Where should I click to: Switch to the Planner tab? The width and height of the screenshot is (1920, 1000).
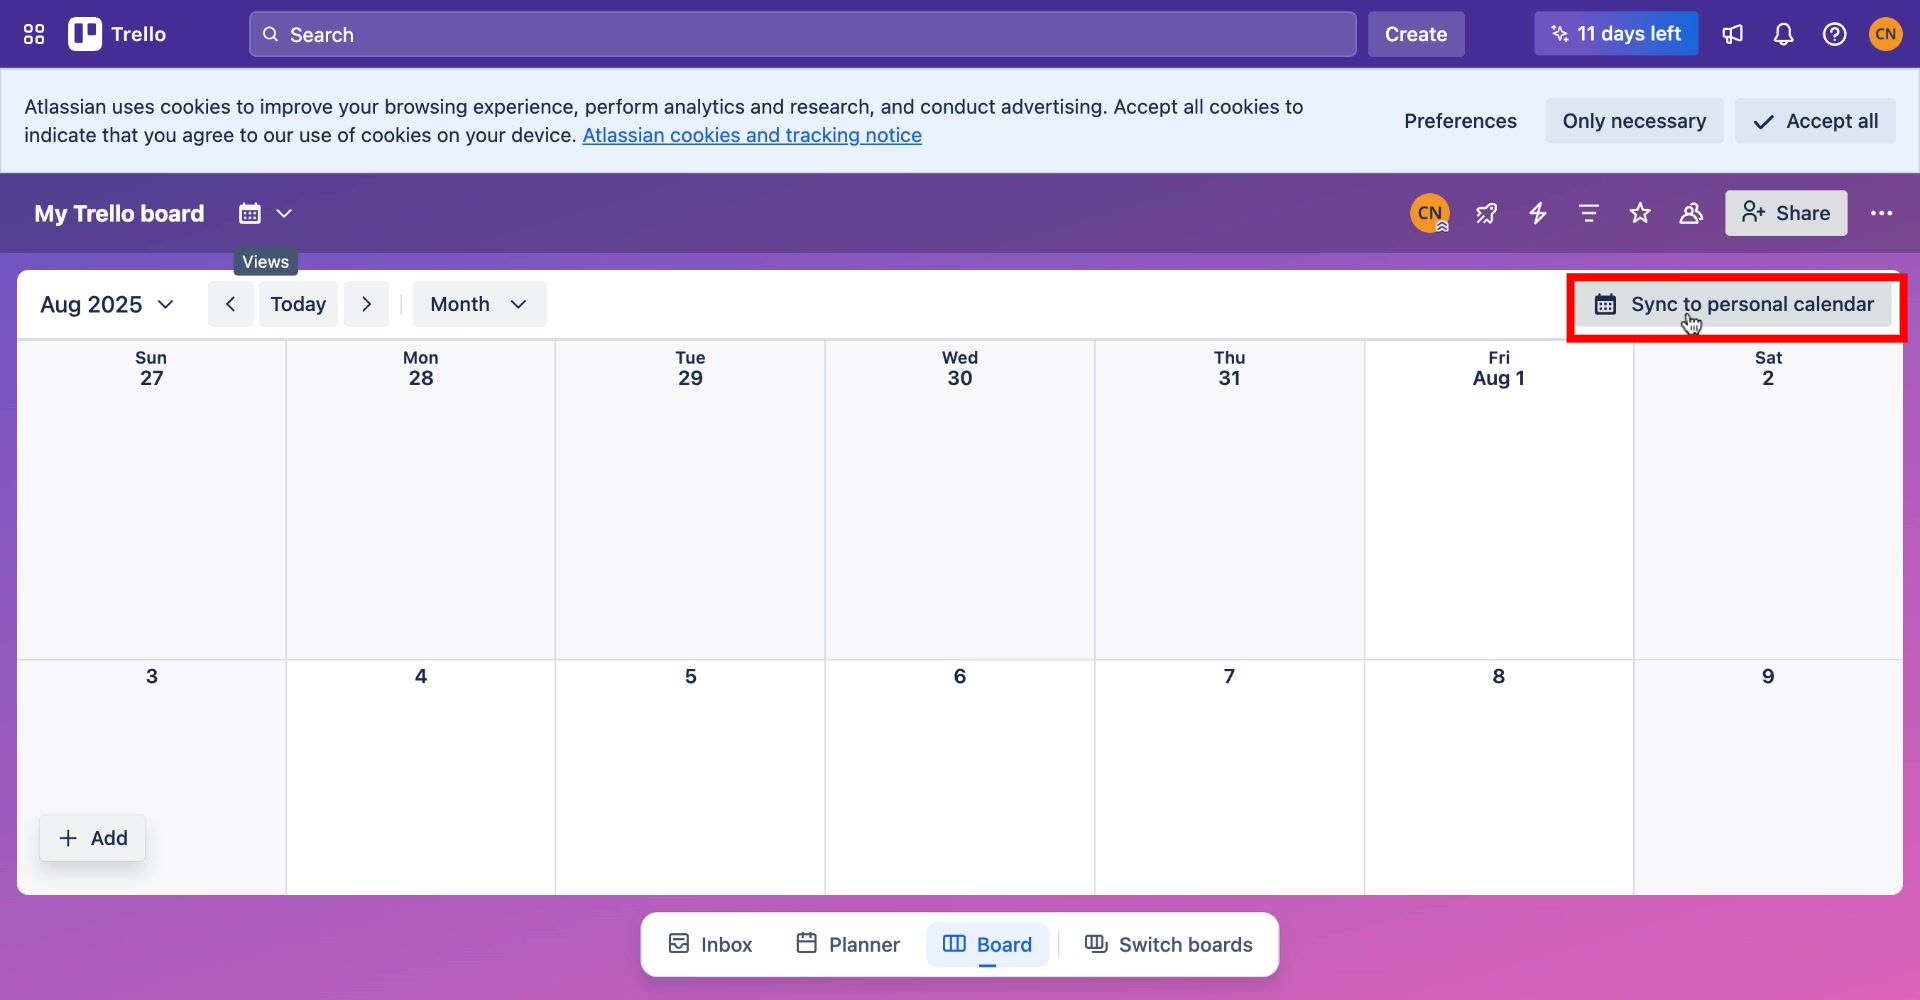pyautogui.click(x=846, y=943)
